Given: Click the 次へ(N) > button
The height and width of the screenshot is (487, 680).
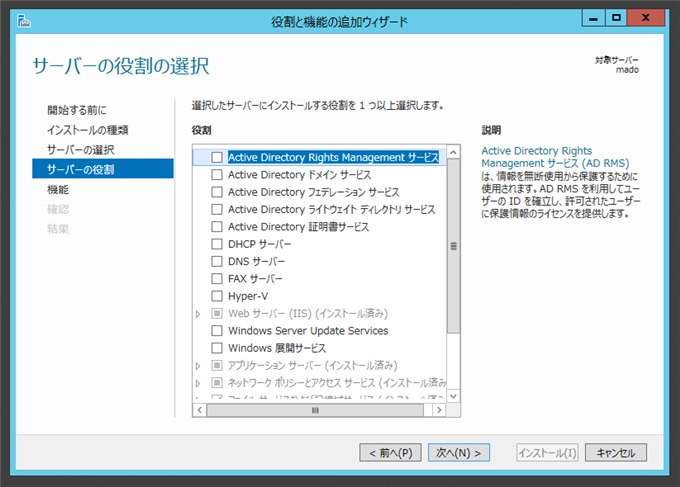Looking at the screenshot, I should click(459, 453).
